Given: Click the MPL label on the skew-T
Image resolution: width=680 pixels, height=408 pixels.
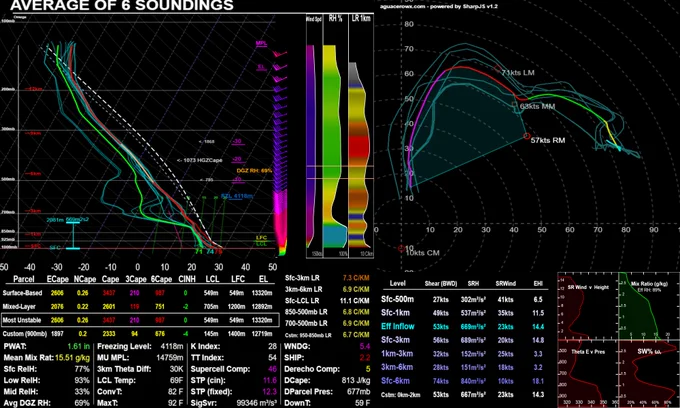Looking at the screenshot, I should tap(261, 44).
